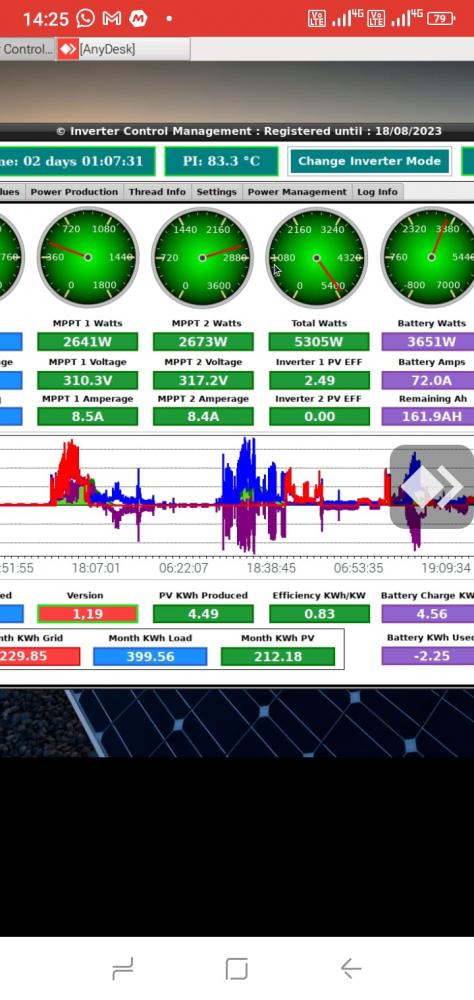
Task: Tap the Android home button
Action: tap(237, 969)
